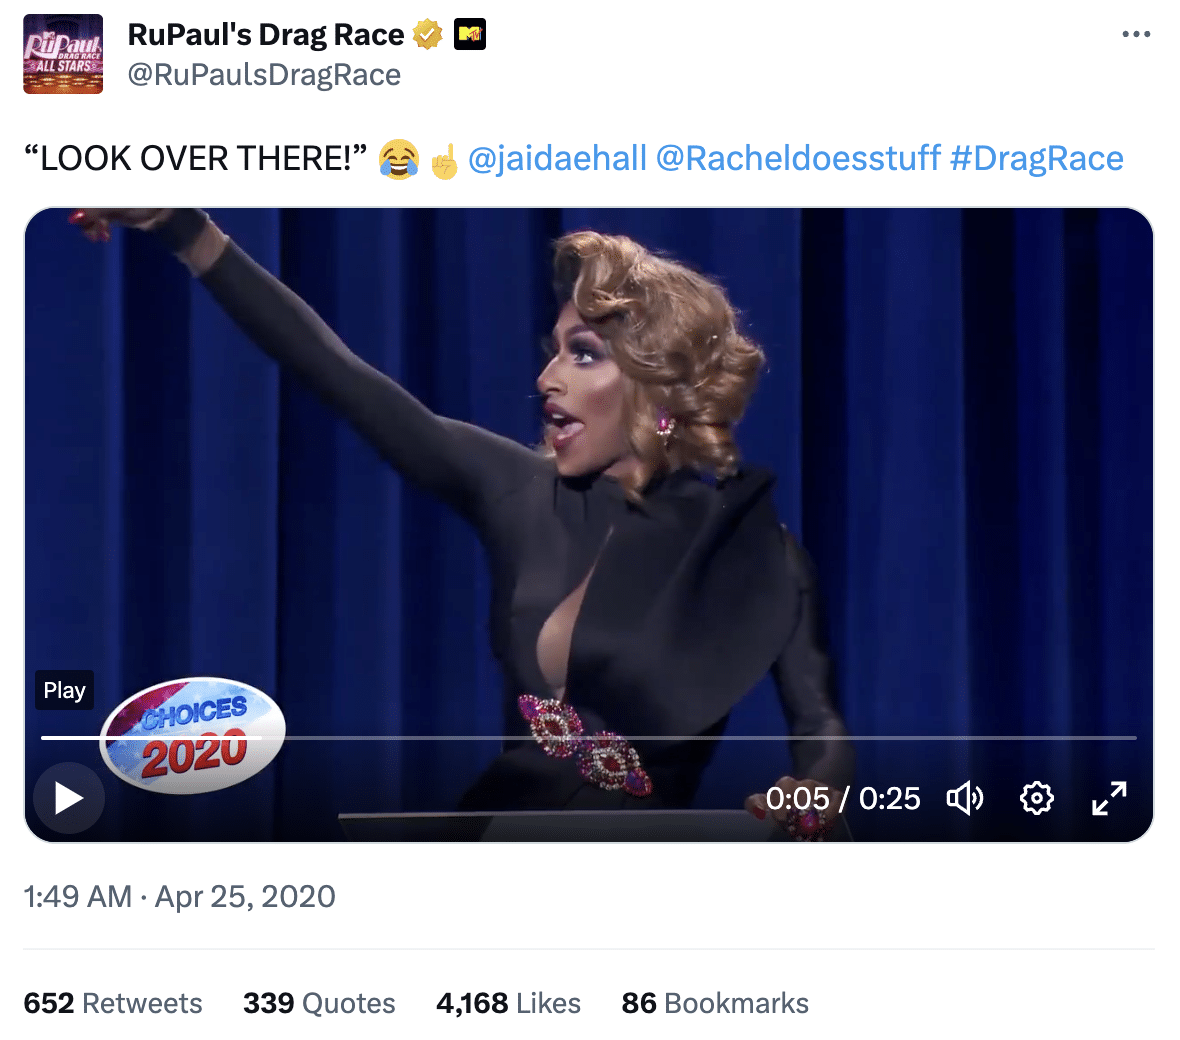
Task: View the 652 Retweets list
Action: point(113,1003)
